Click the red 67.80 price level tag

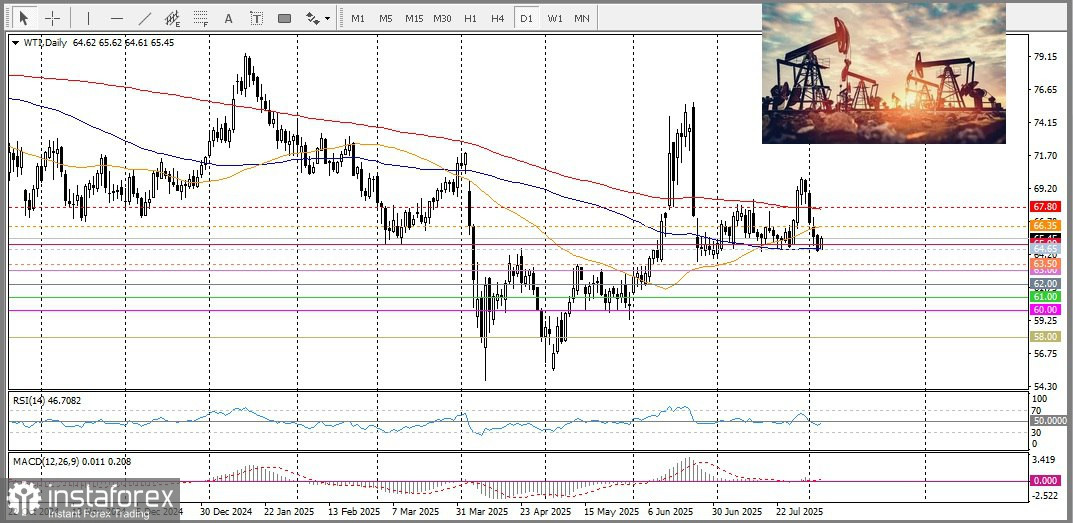coord(1046,207)
